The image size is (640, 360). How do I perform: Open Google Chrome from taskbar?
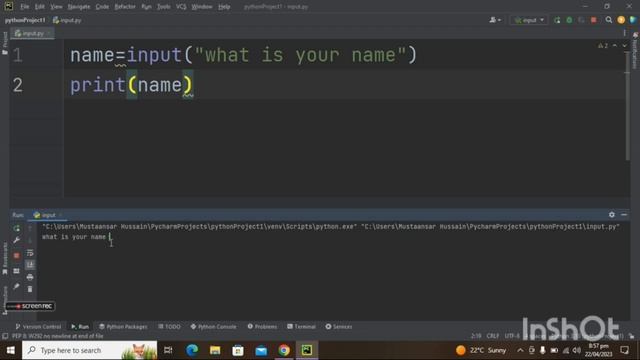pos(284,350)
